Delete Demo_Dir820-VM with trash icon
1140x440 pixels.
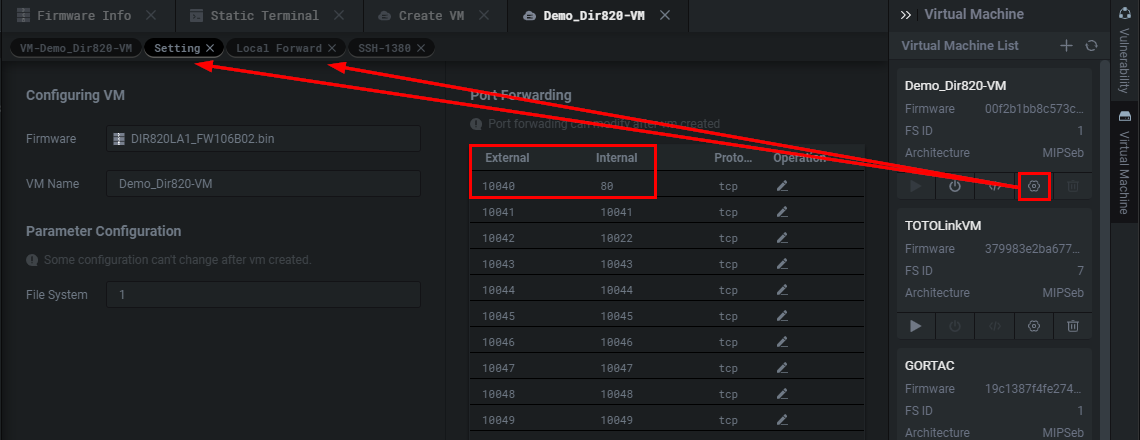[x=1072, y=186]
